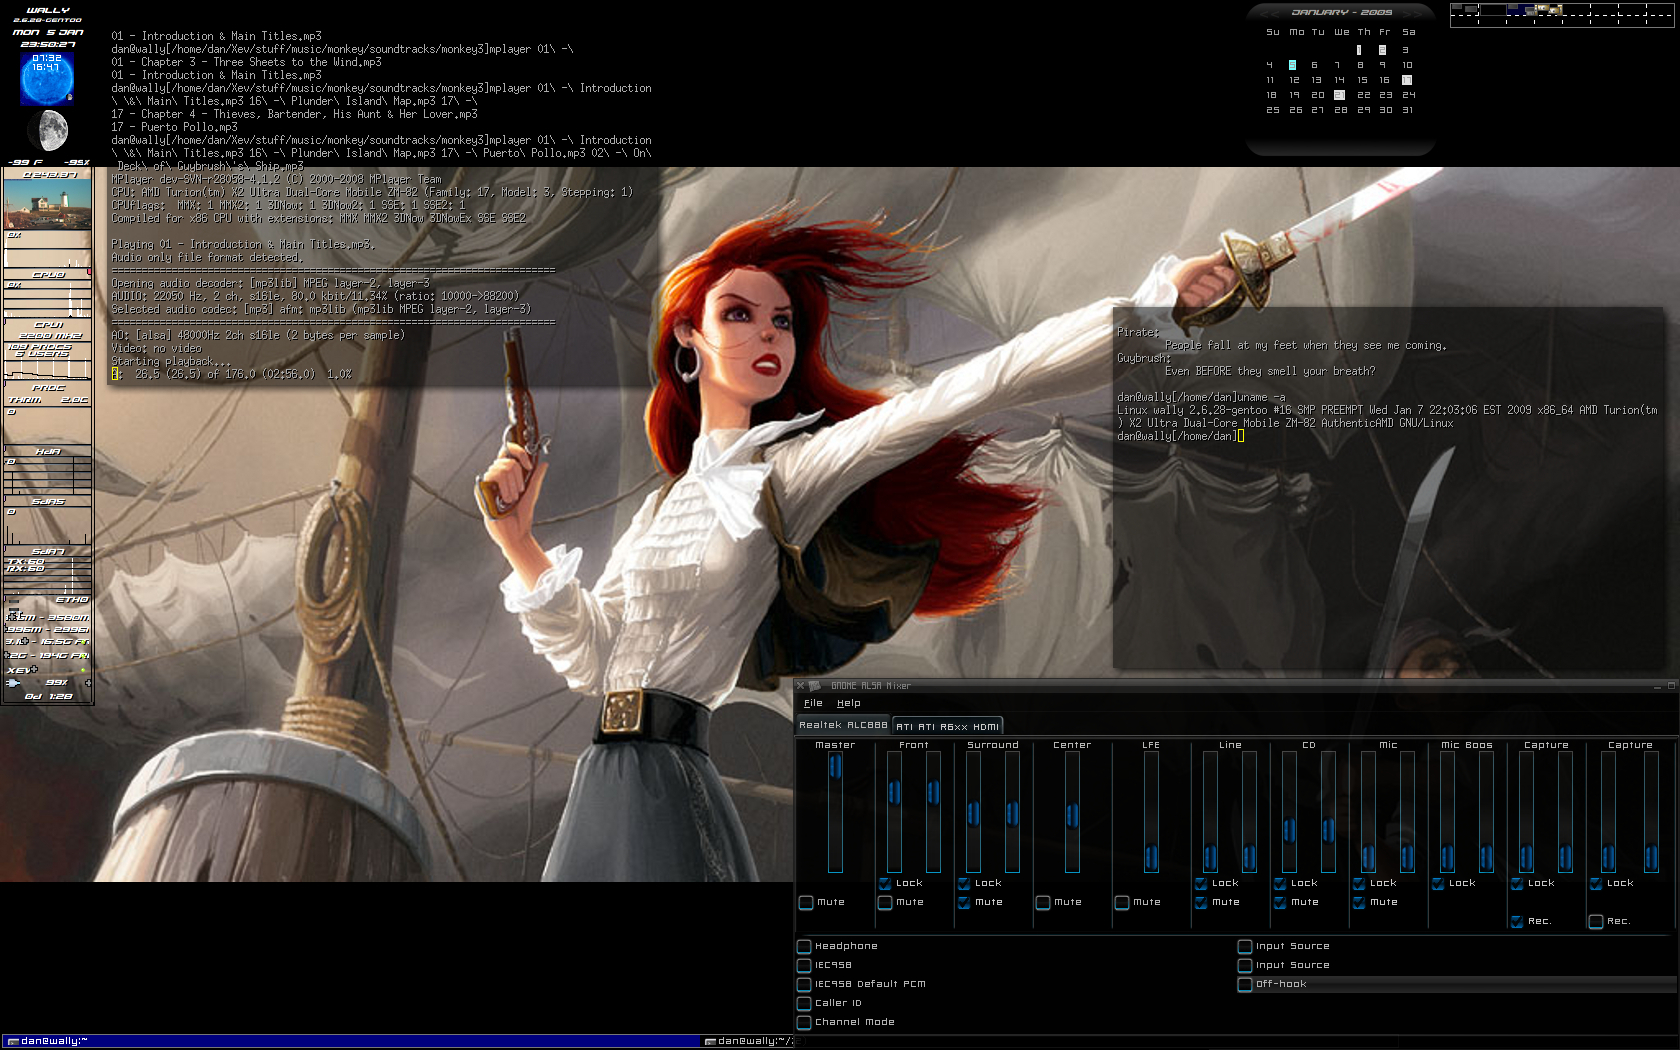Click the terminal icon of the second dan@wally taskbar entry
This screenshot has width=1680, height=1050.
coord(710,1041)
